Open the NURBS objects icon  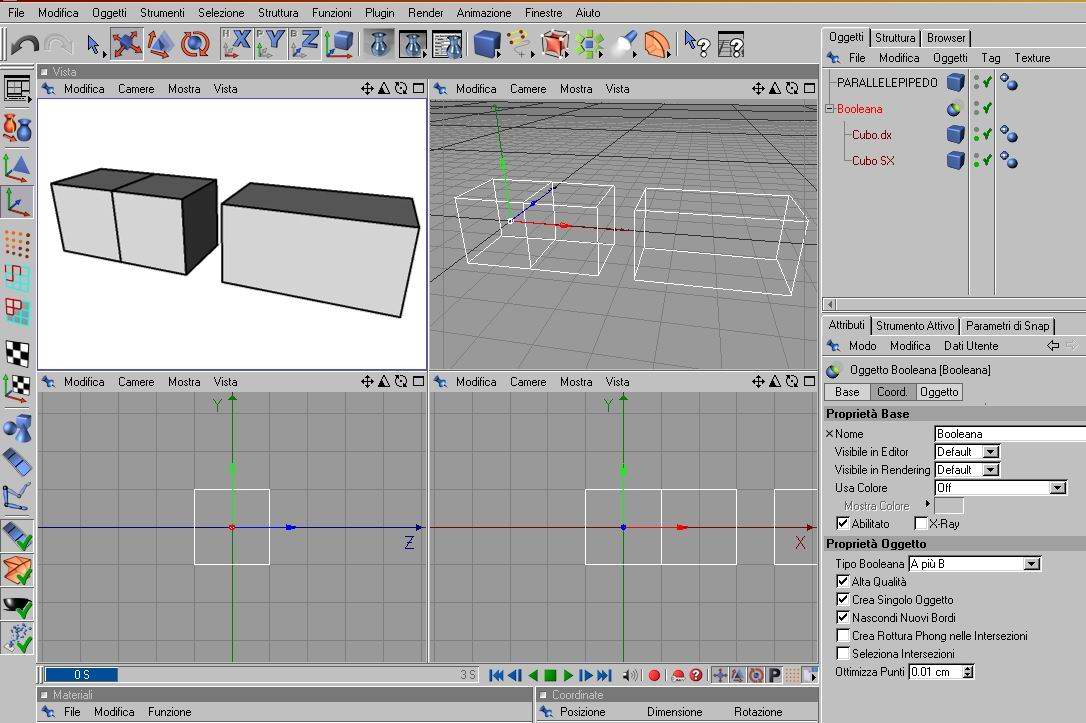(554, 44)
